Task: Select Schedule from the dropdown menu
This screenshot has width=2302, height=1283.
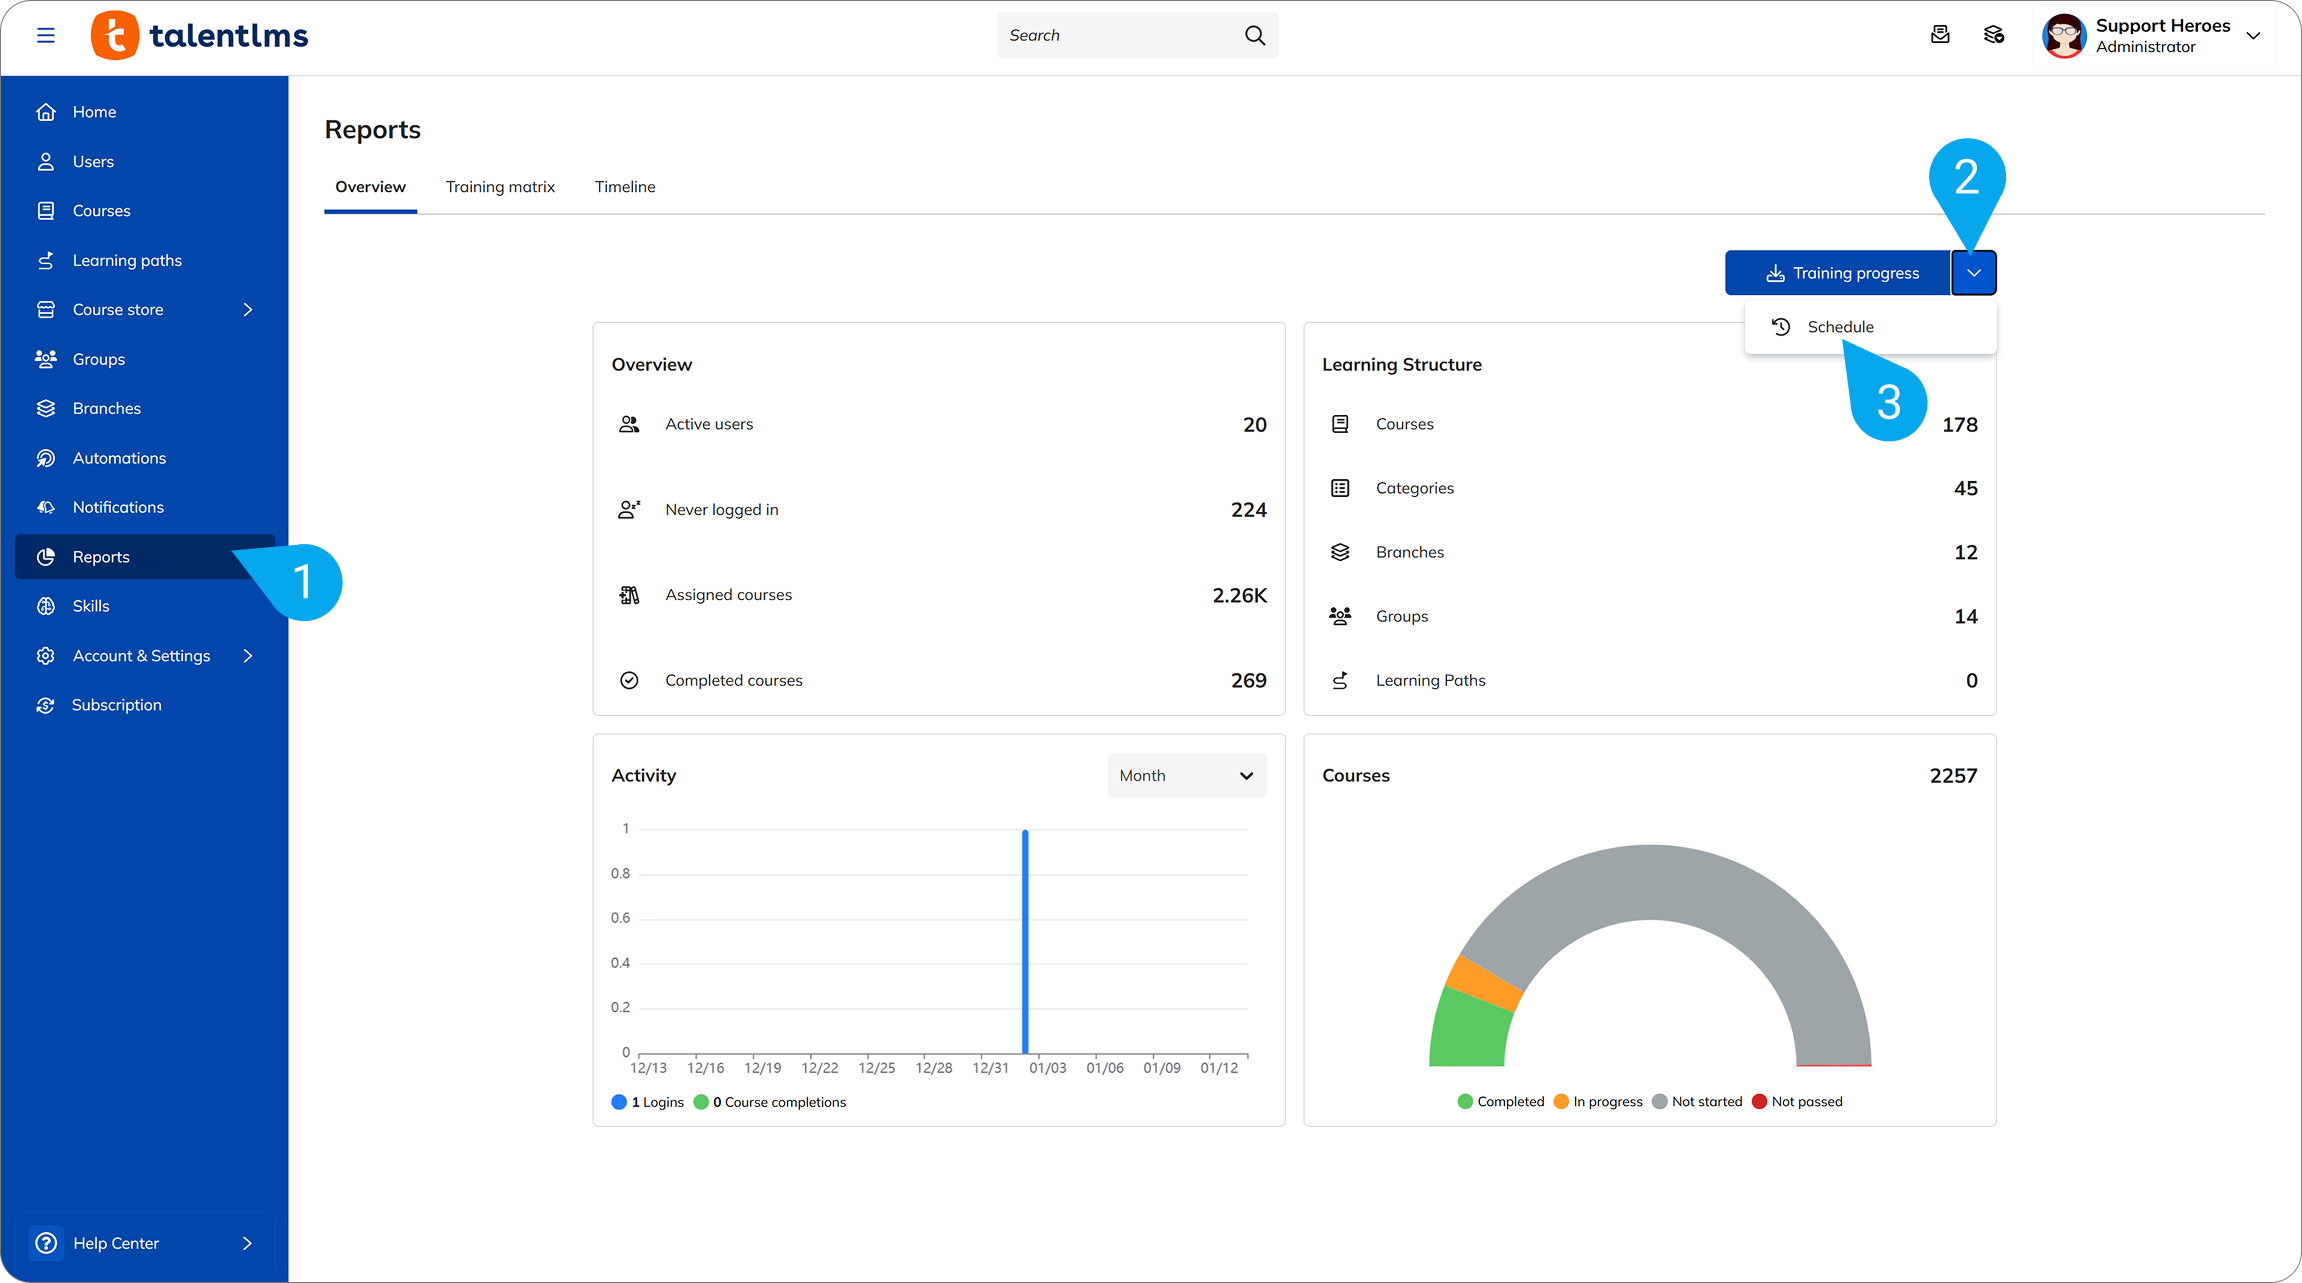Action: [x=1840, y=326]
